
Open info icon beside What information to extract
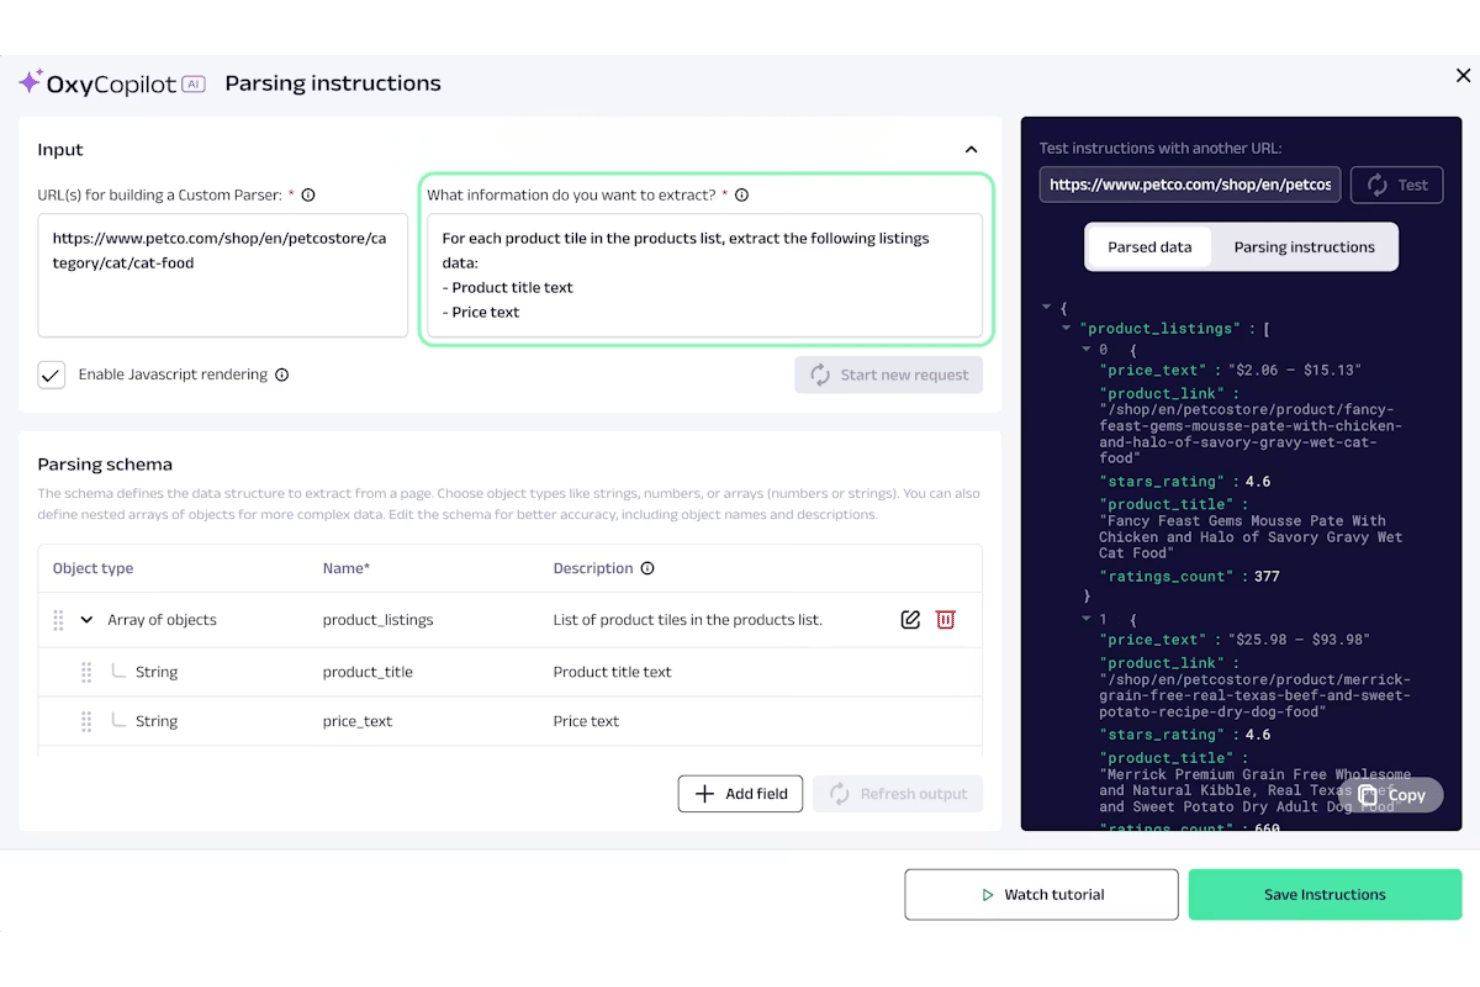742,195
